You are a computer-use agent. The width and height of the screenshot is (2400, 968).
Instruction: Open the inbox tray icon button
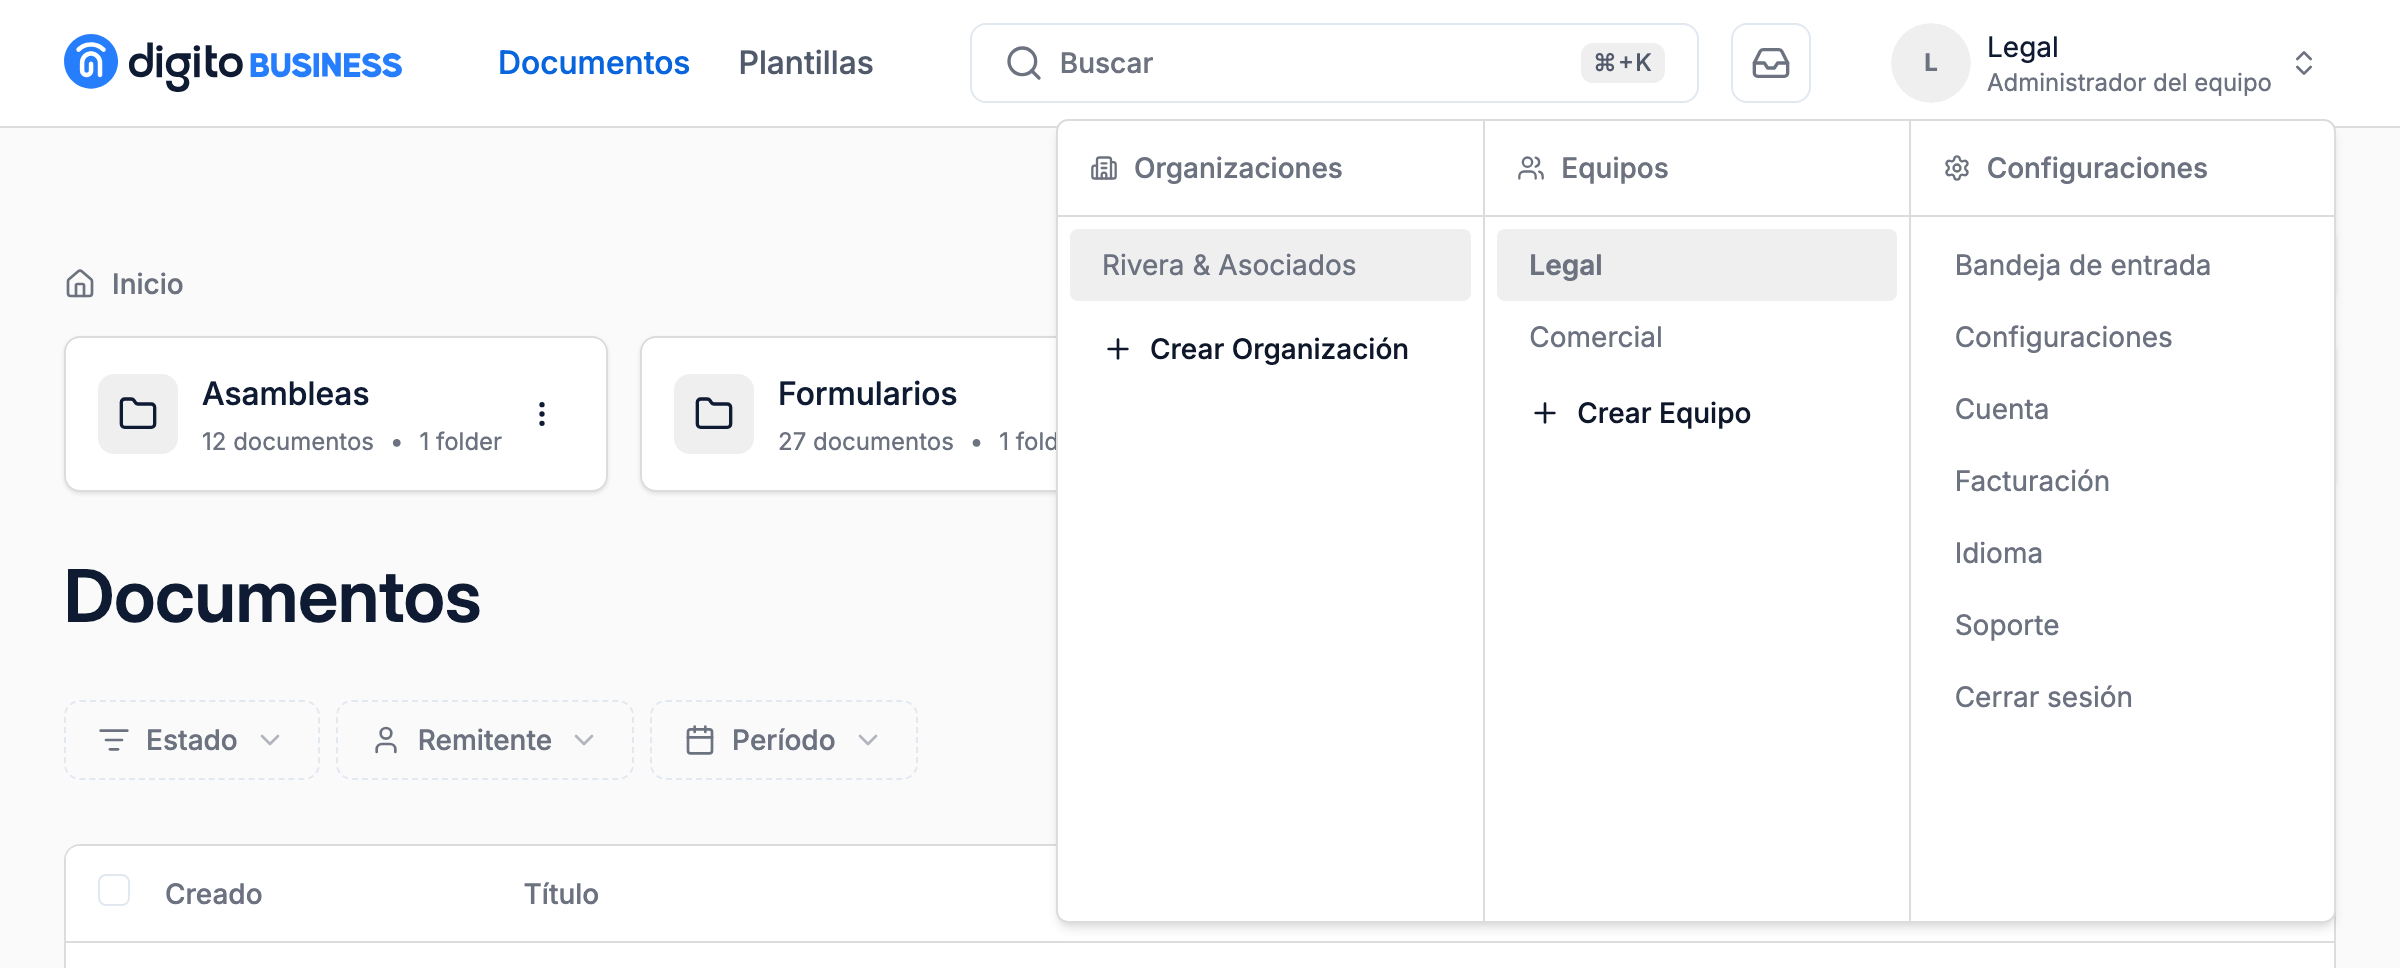coord(1770,63)
